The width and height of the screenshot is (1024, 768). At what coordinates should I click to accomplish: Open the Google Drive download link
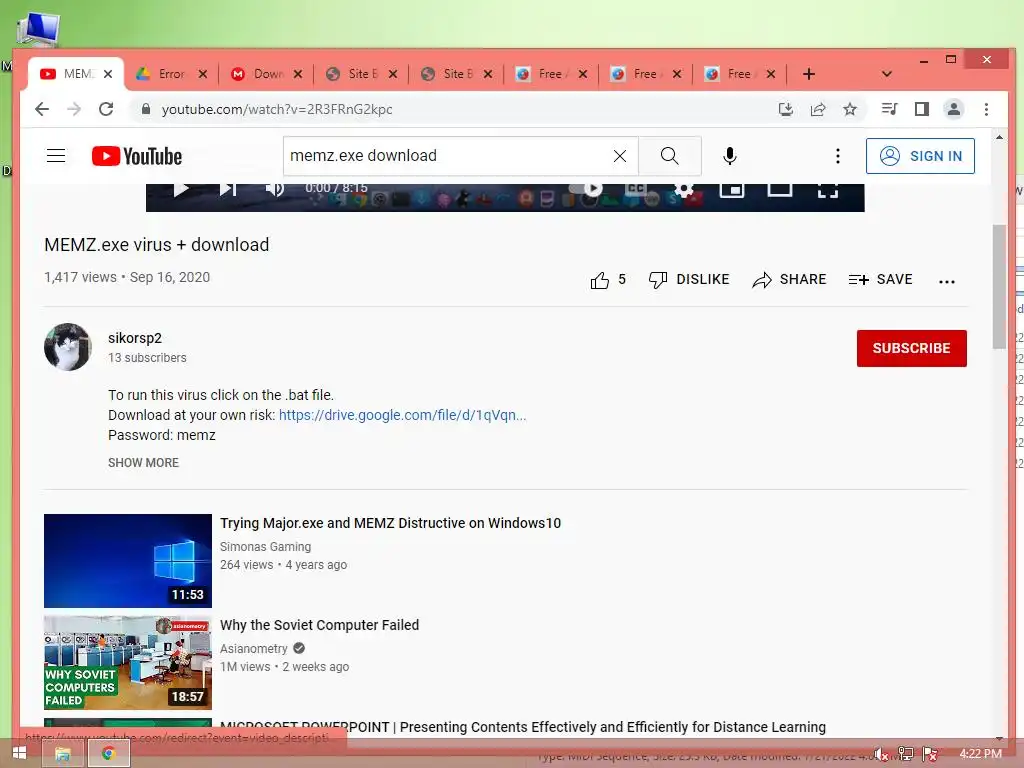402,415
